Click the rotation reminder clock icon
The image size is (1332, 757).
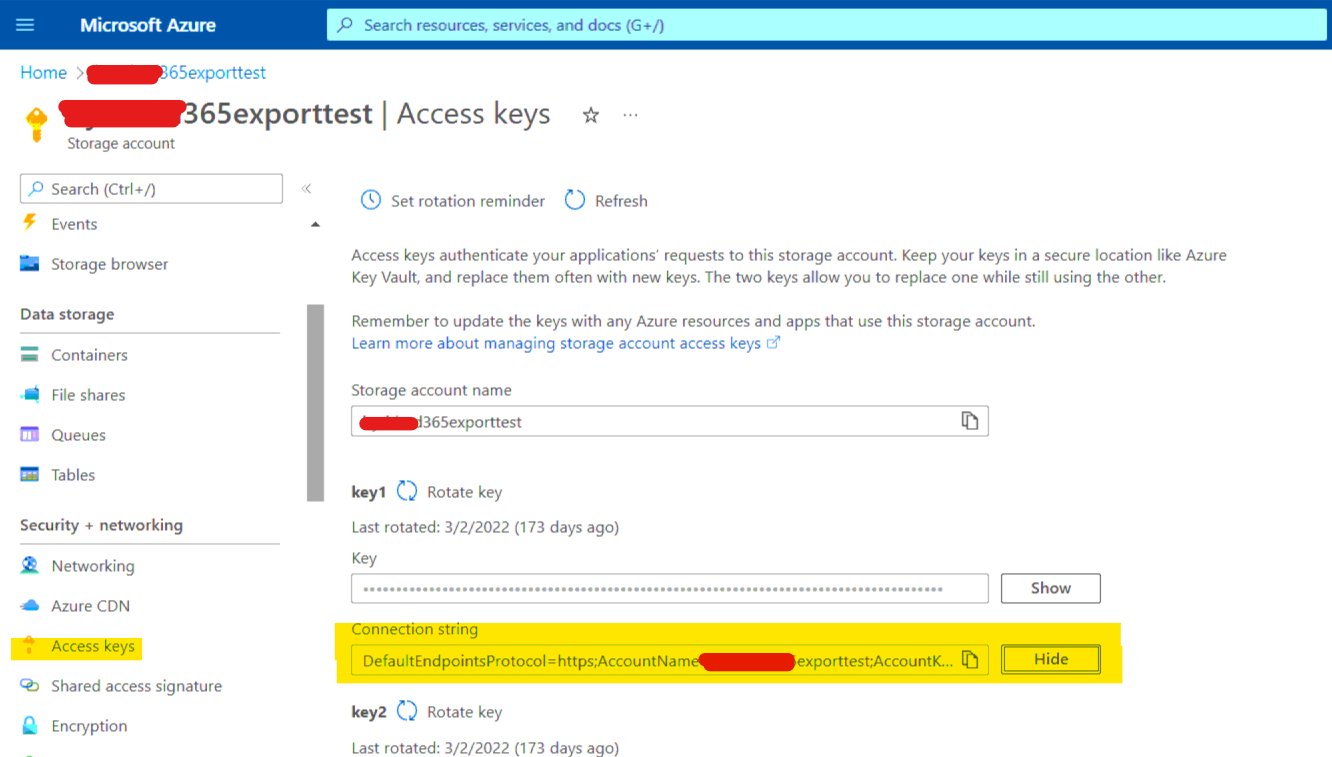[371, 200]
